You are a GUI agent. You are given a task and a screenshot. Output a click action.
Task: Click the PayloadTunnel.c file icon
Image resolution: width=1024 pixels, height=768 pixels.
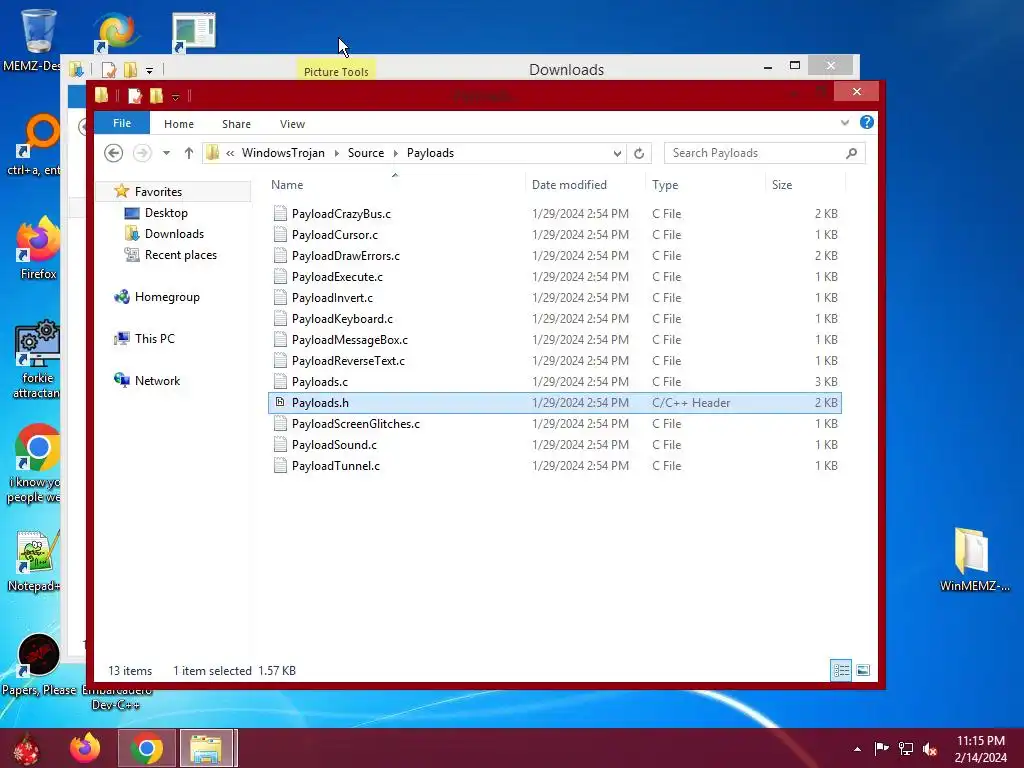pyautogui.click(x=280, y=466)
